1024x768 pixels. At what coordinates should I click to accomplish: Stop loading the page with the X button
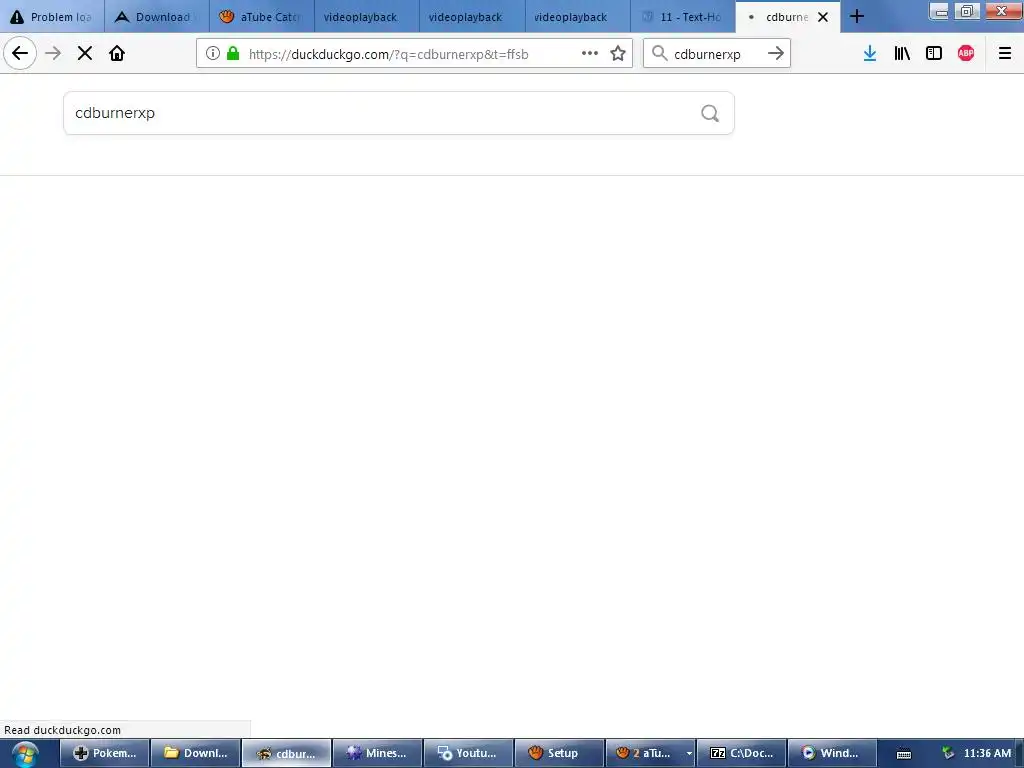coord(85,54)
